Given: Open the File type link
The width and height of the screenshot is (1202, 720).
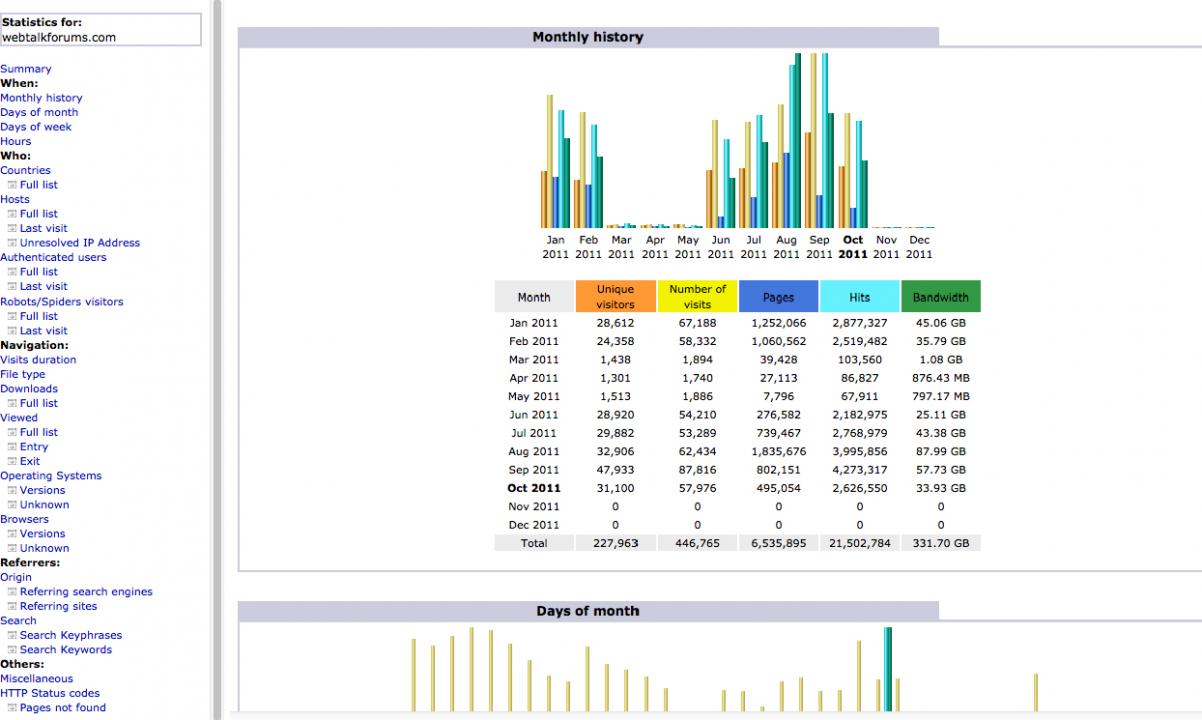Looking at the screenshot, I should [23, 374].
